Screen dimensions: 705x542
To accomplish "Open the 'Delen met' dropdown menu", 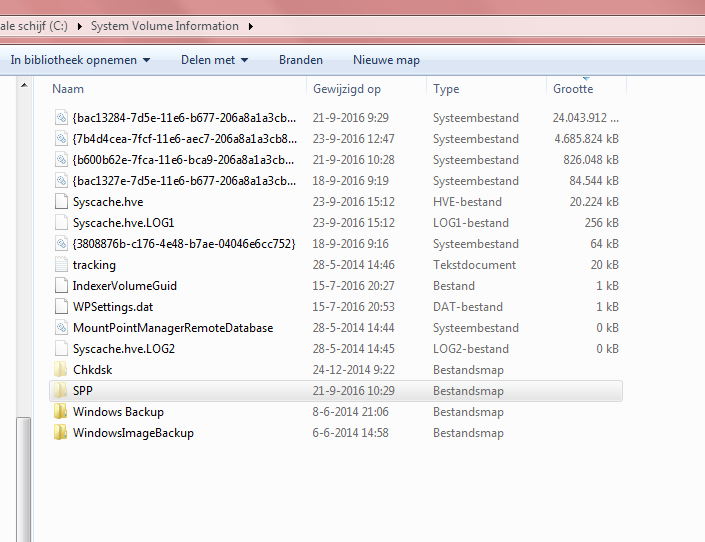I will click(x=214, y=60).
